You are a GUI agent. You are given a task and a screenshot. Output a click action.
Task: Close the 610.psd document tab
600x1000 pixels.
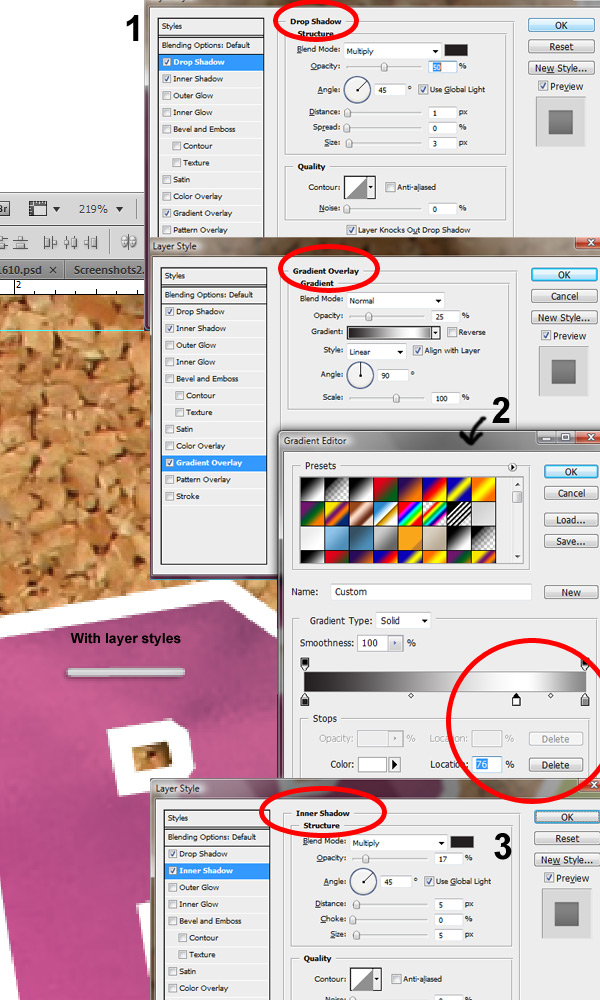[x=53, y=270]
